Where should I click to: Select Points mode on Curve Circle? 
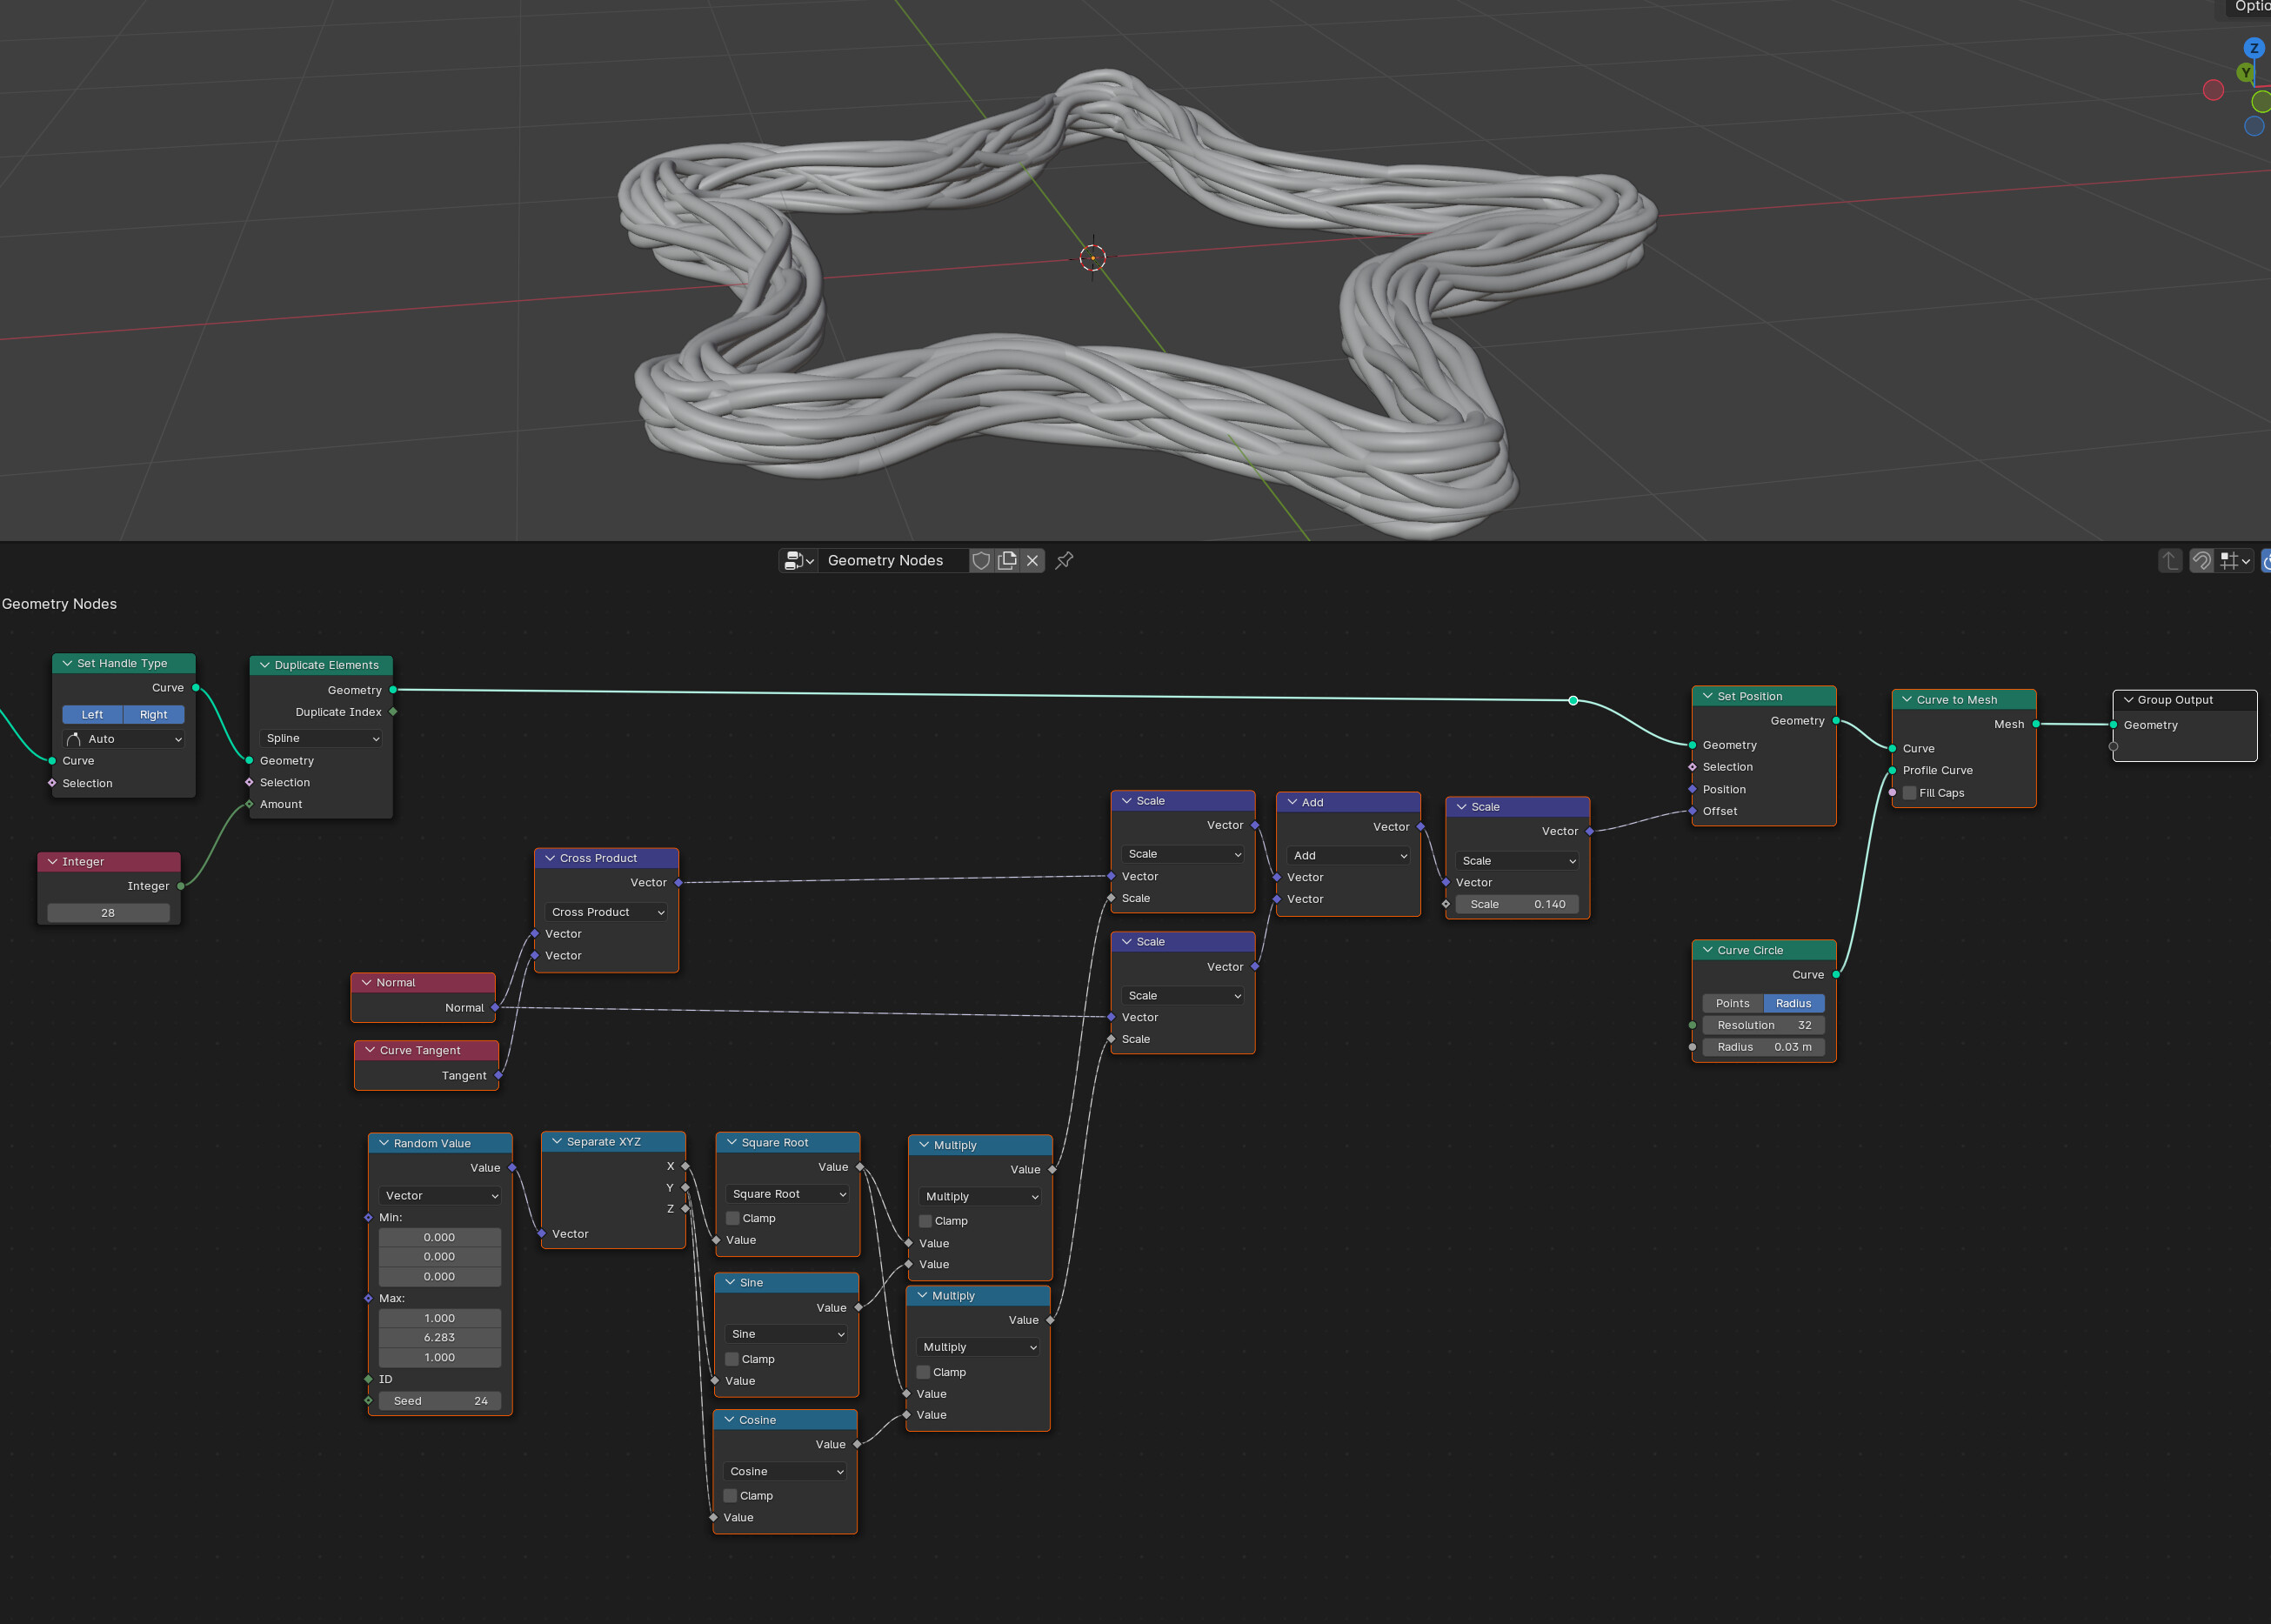click(x=1733, y=1003)
